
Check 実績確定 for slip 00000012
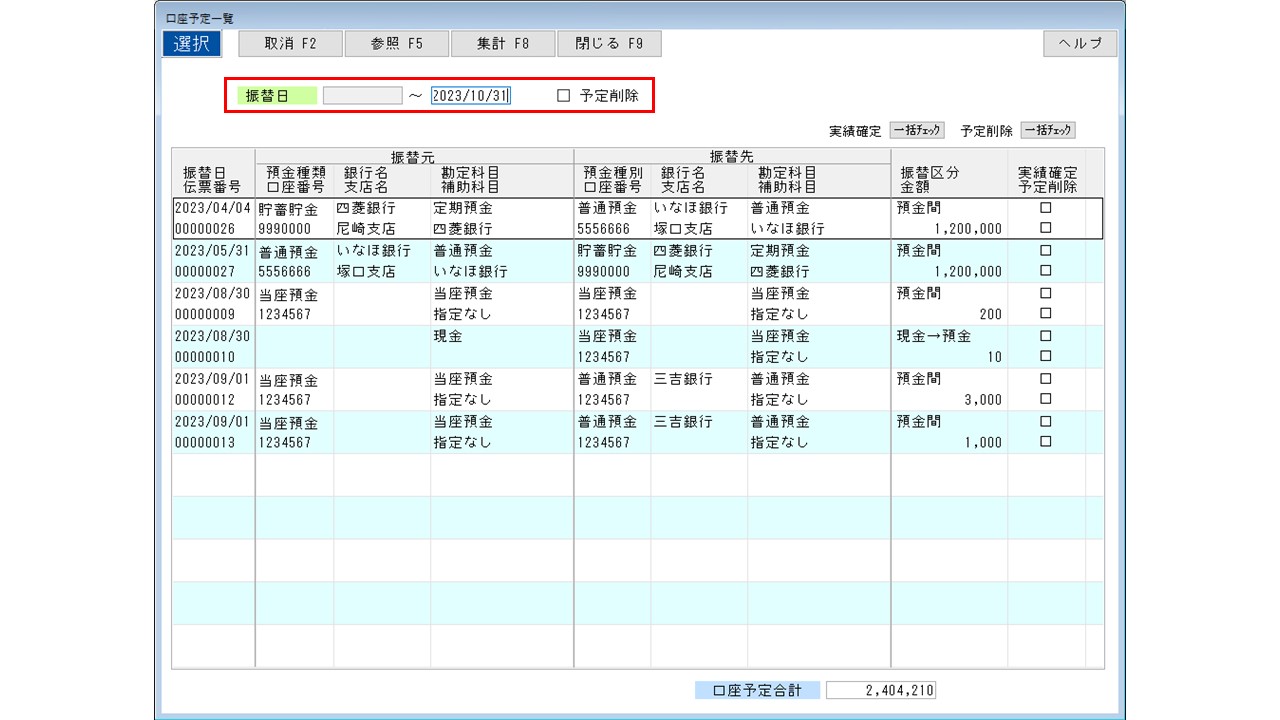coord(1046,379)
